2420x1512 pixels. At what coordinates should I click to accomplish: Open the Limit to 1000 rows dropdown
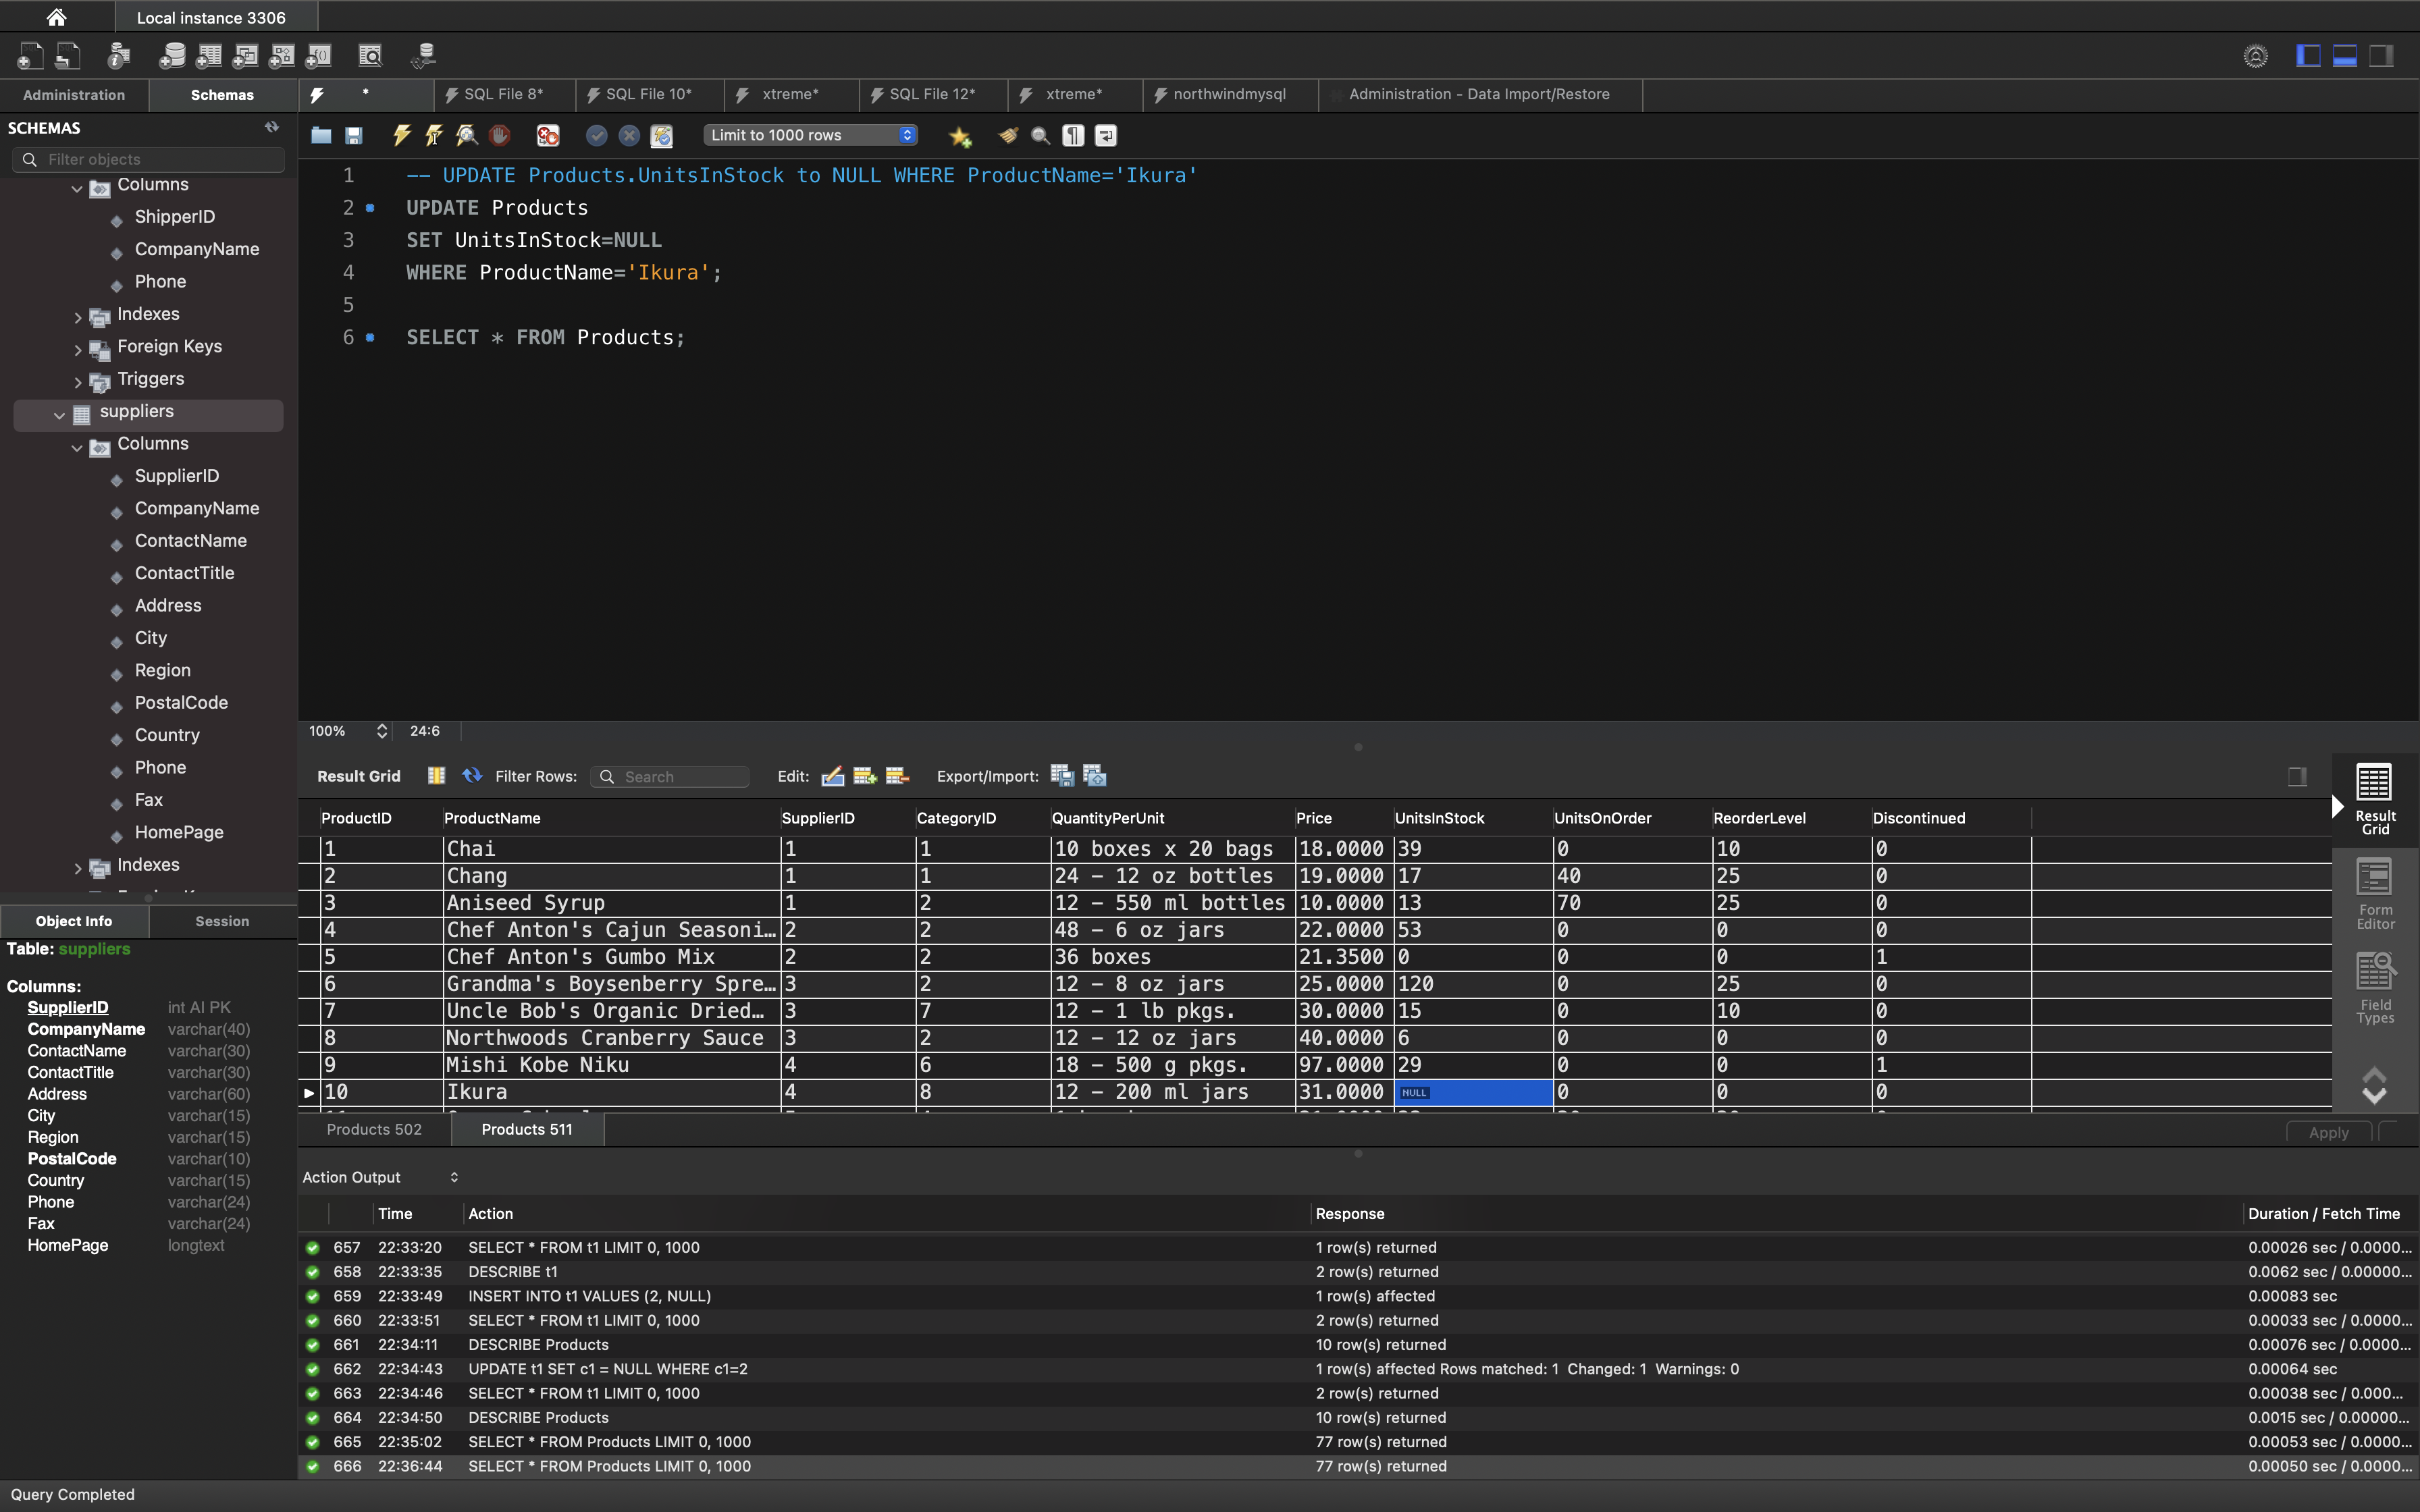[810, 135]
